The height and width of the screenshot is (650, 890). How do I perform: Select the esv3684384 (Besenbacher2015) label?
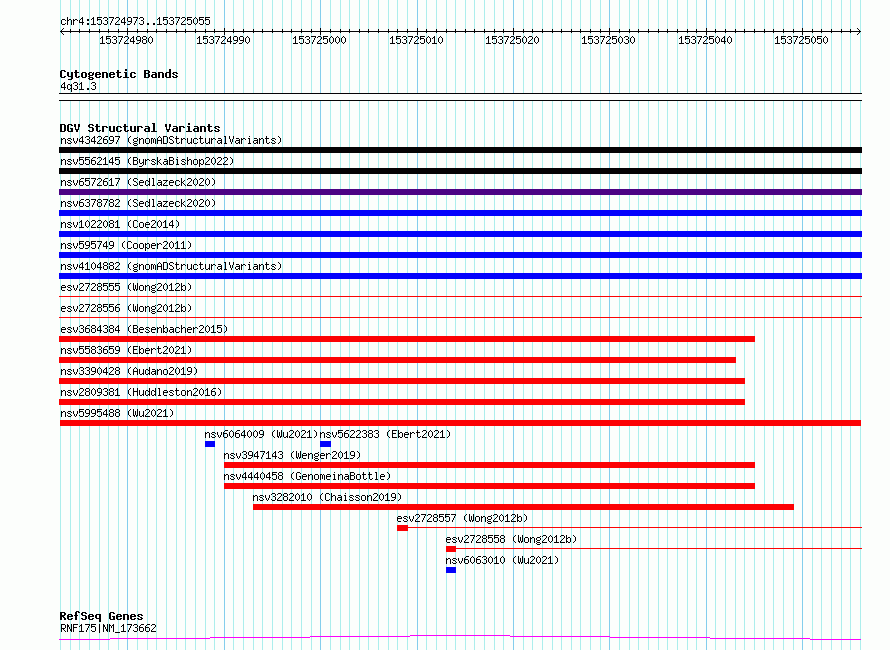tap(144, 329)
